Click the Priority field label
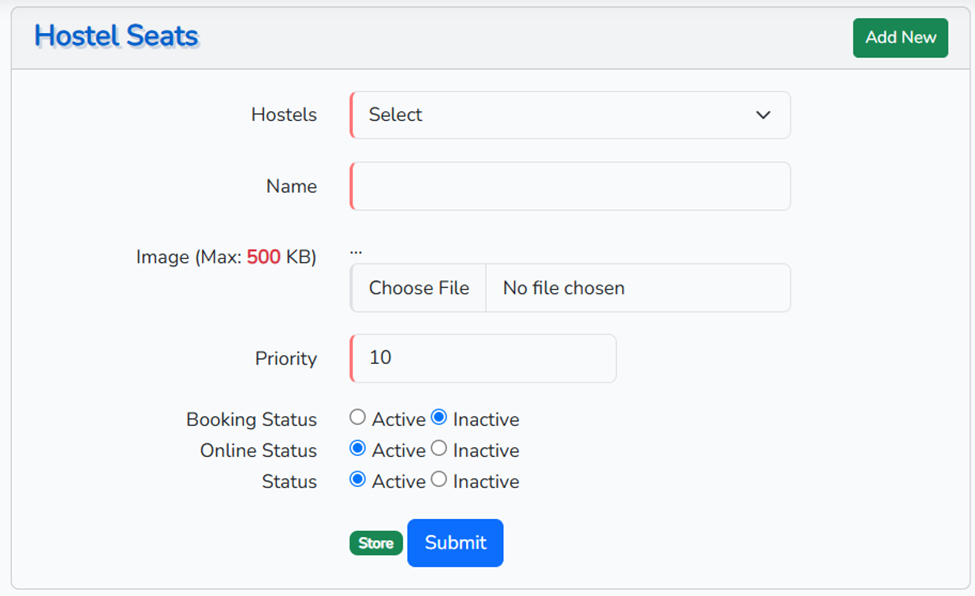975x596 pixels. [286, 358]
